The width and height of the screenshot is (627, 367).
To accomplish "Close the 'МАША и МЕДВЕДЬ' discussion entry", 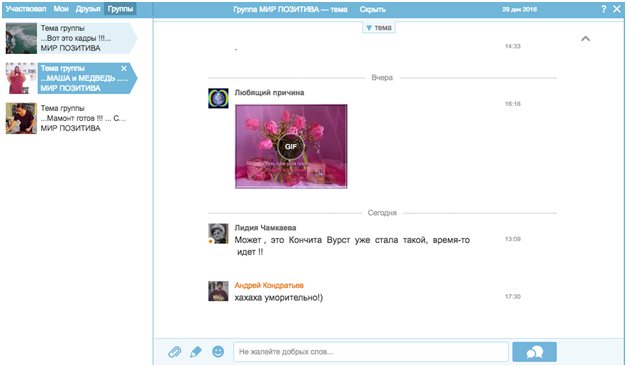I will [x=124, y=68].
